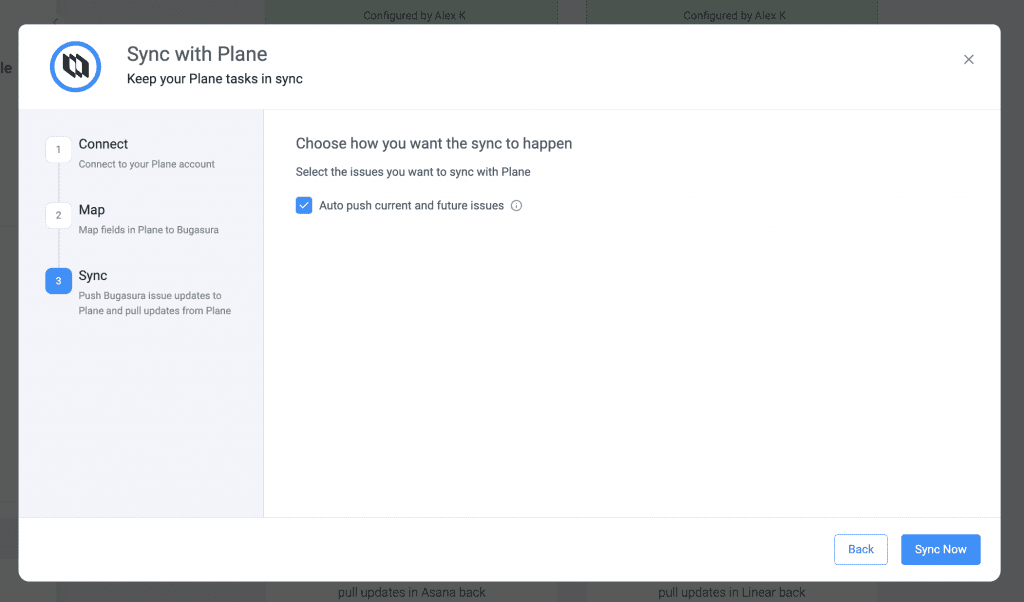Viewport: 1024px width, 602px height.
Task: Click 'Map fields in Plane to Bugasura' text
Action: [148, 230]
